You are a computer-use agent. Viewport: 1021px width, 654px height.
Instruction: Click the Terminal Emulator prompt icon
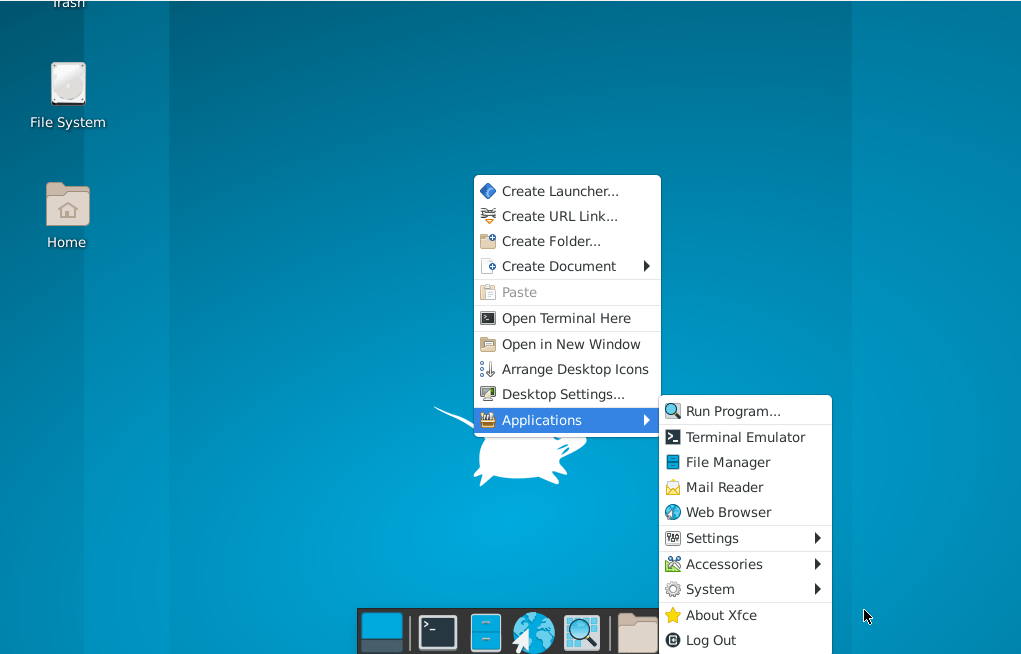tap(673, 437)
